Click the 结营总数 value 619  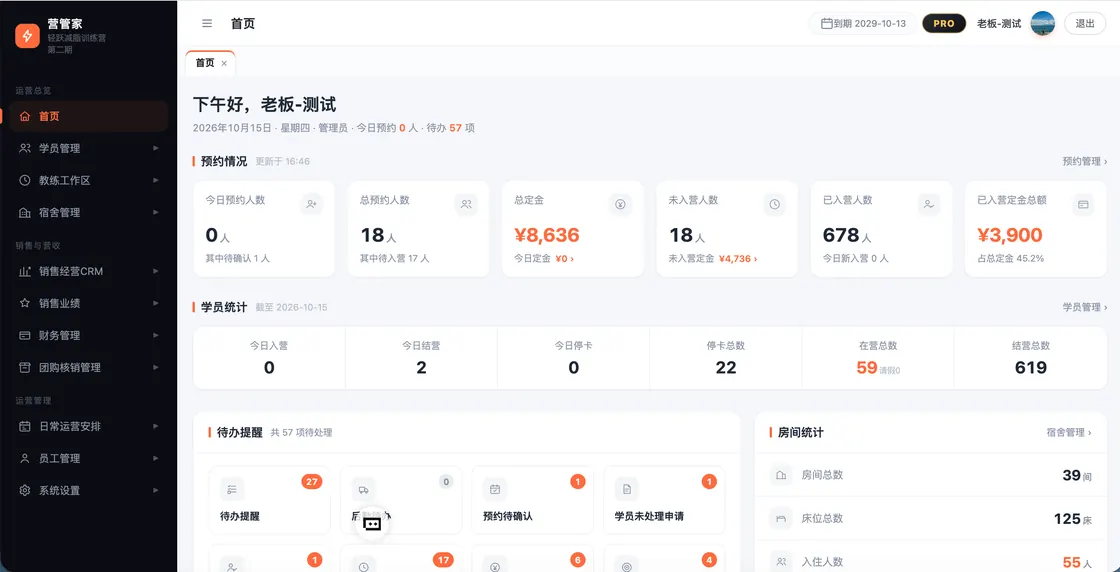[x=1031, y=368]
